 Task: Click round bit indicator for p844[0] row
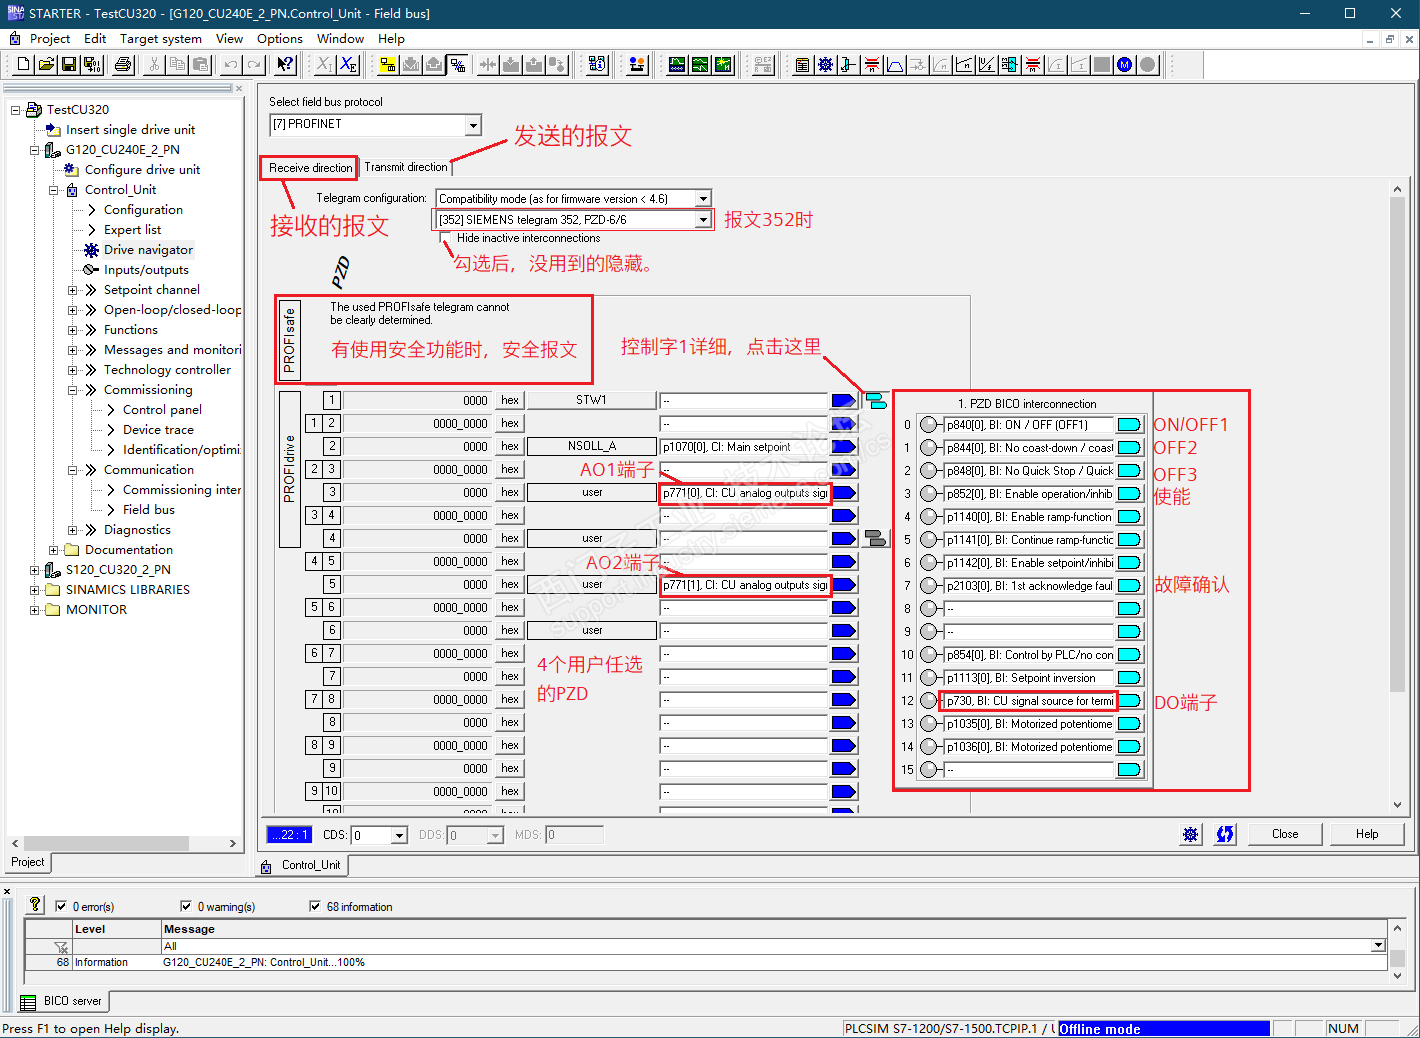(929, 448)
